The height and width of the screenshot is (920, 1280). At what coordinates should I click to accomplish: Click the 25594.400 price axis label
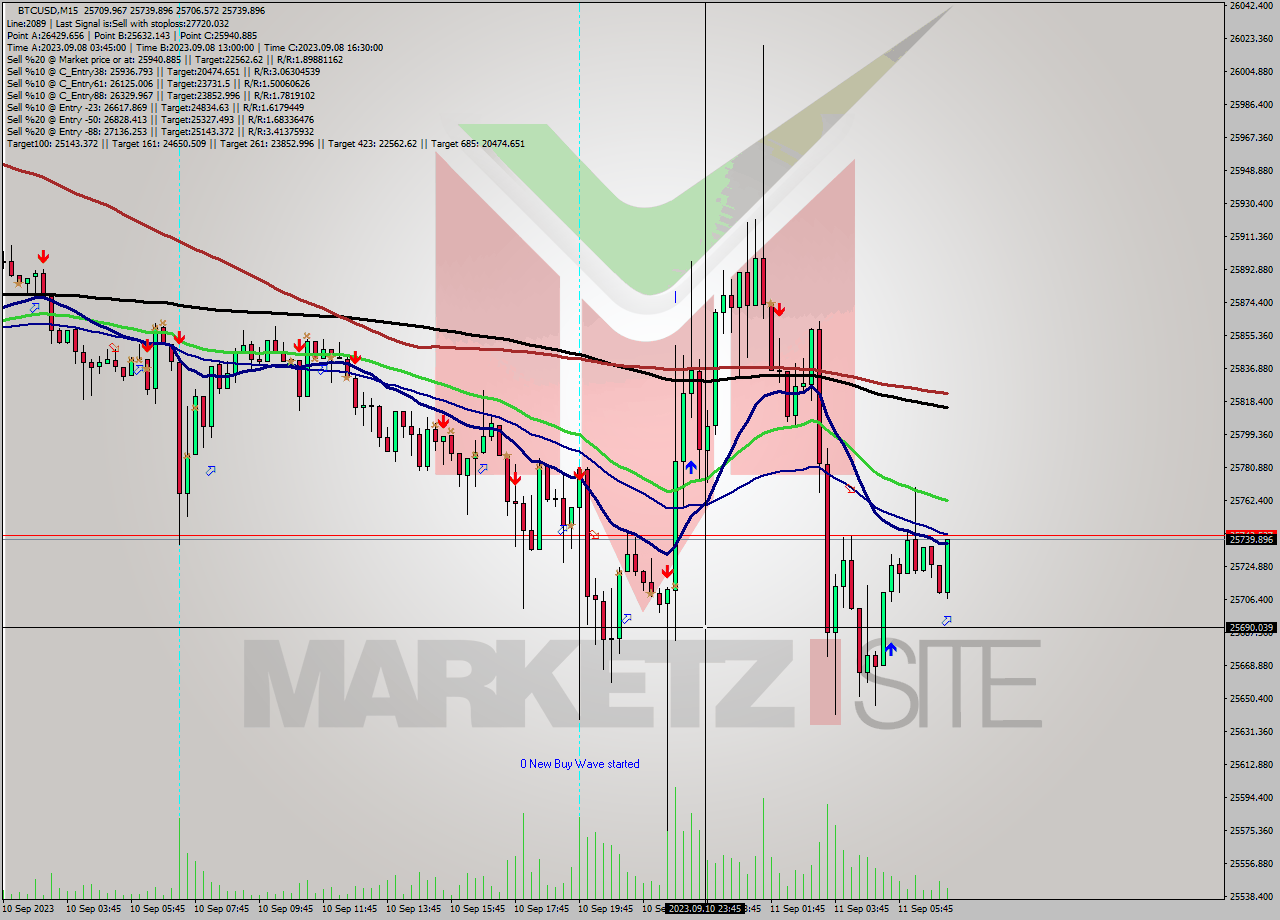pos(1251,798)
